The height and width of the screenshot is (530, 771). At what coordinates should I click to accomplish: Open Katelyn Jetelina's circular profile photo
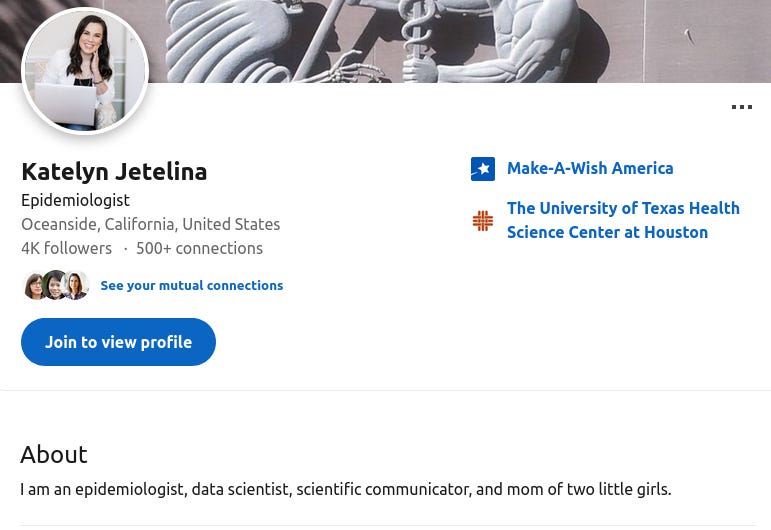click(x=85, y=71)
